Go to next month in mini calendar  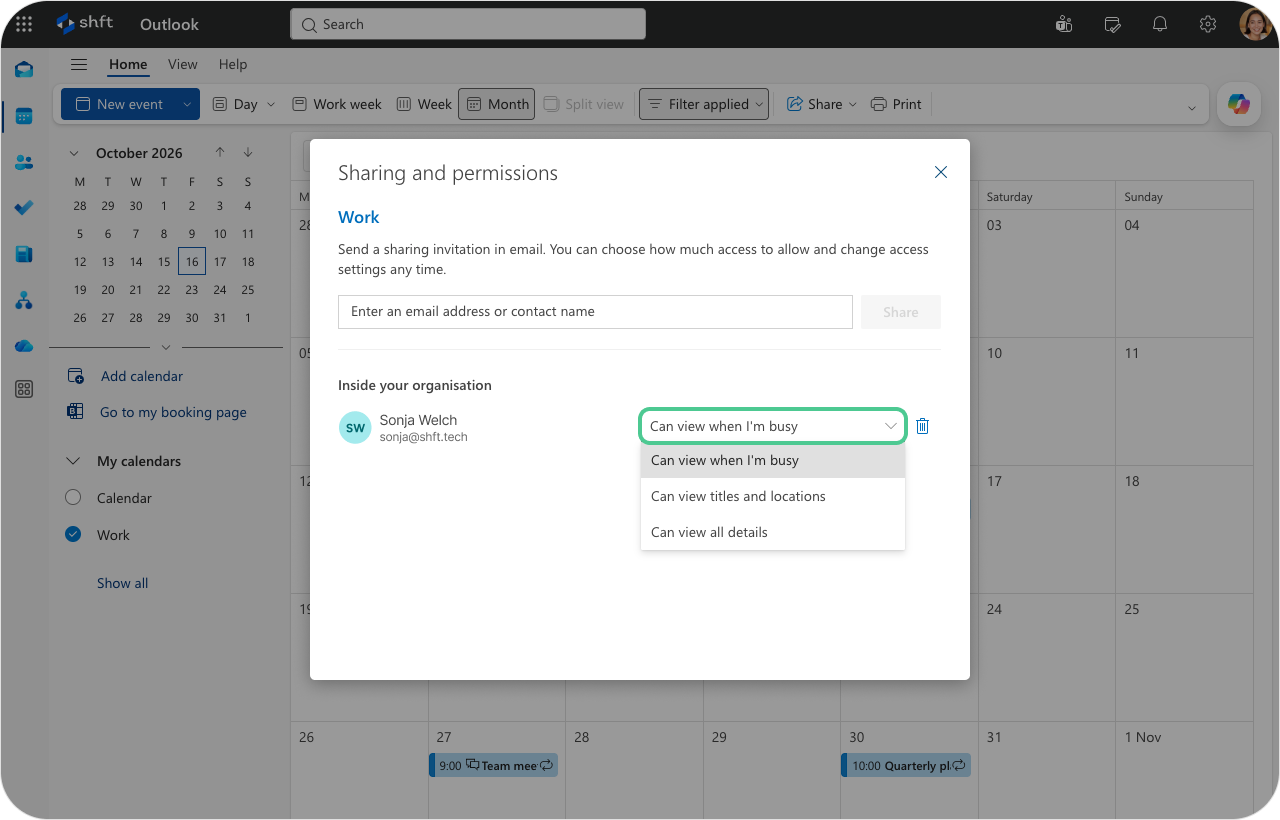(x=248, y=153)
